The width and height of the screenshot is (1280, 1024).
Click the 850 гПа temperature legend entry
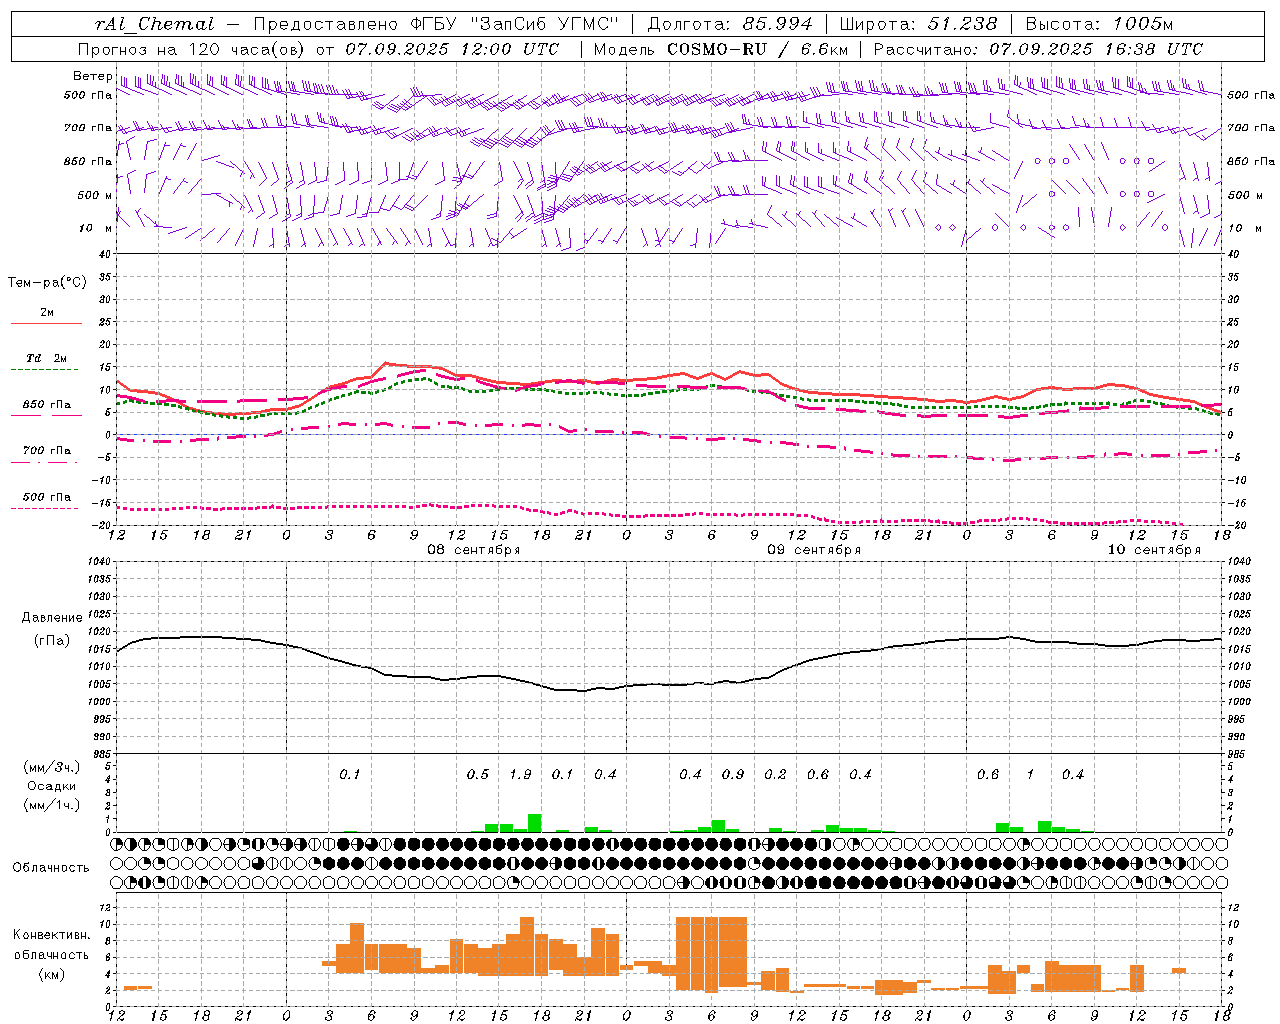[x=47, y=405]
